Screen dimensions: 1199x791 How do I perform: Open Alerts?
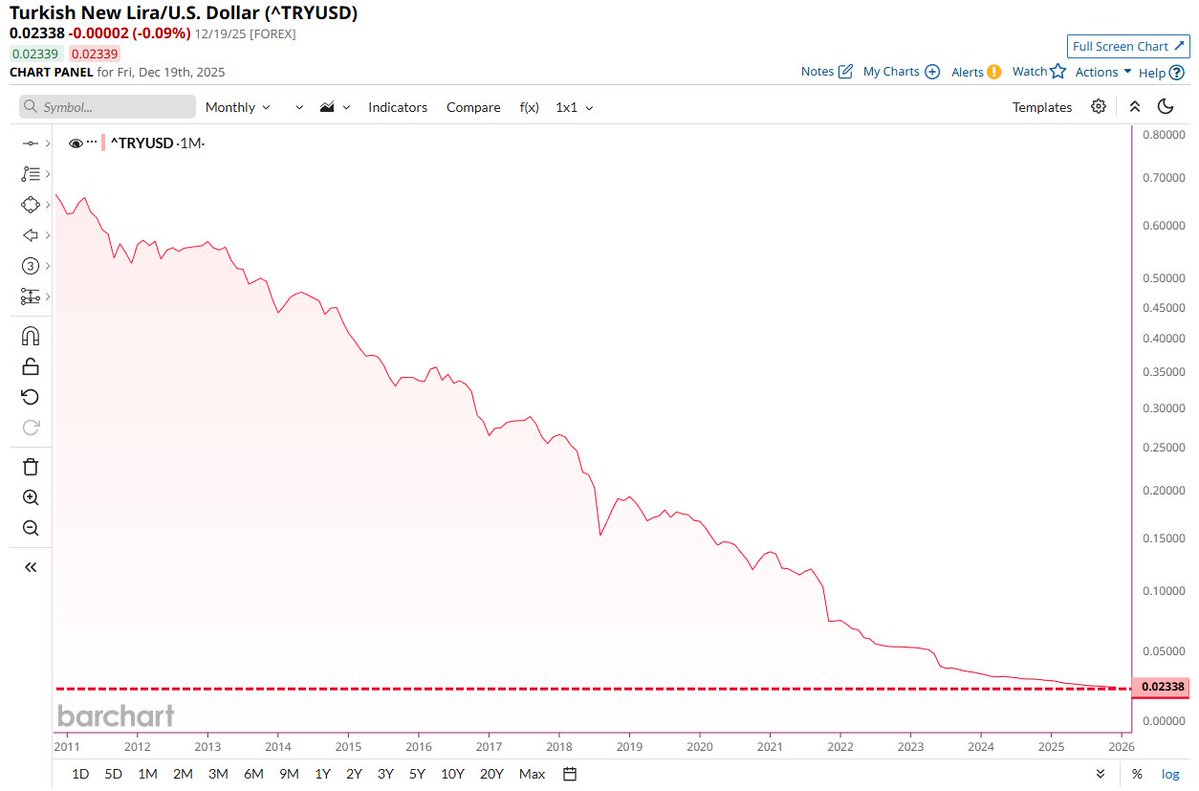[976, 72]
